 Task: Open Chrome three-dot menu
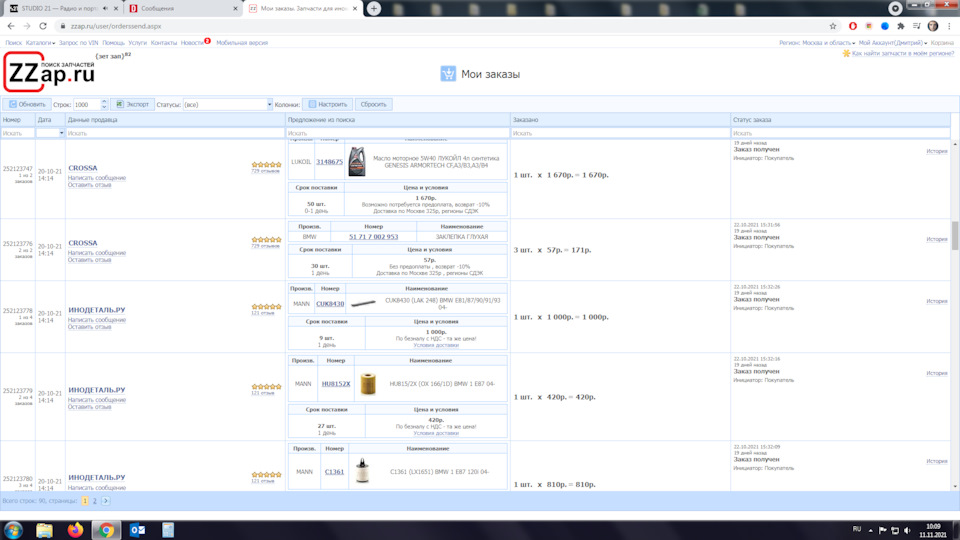coord(949,26)
